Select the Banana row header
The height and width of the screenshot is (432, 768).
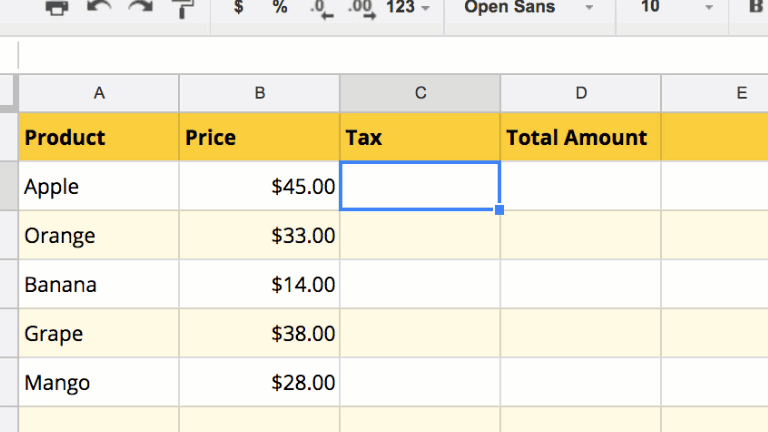[x=8, y=284]
